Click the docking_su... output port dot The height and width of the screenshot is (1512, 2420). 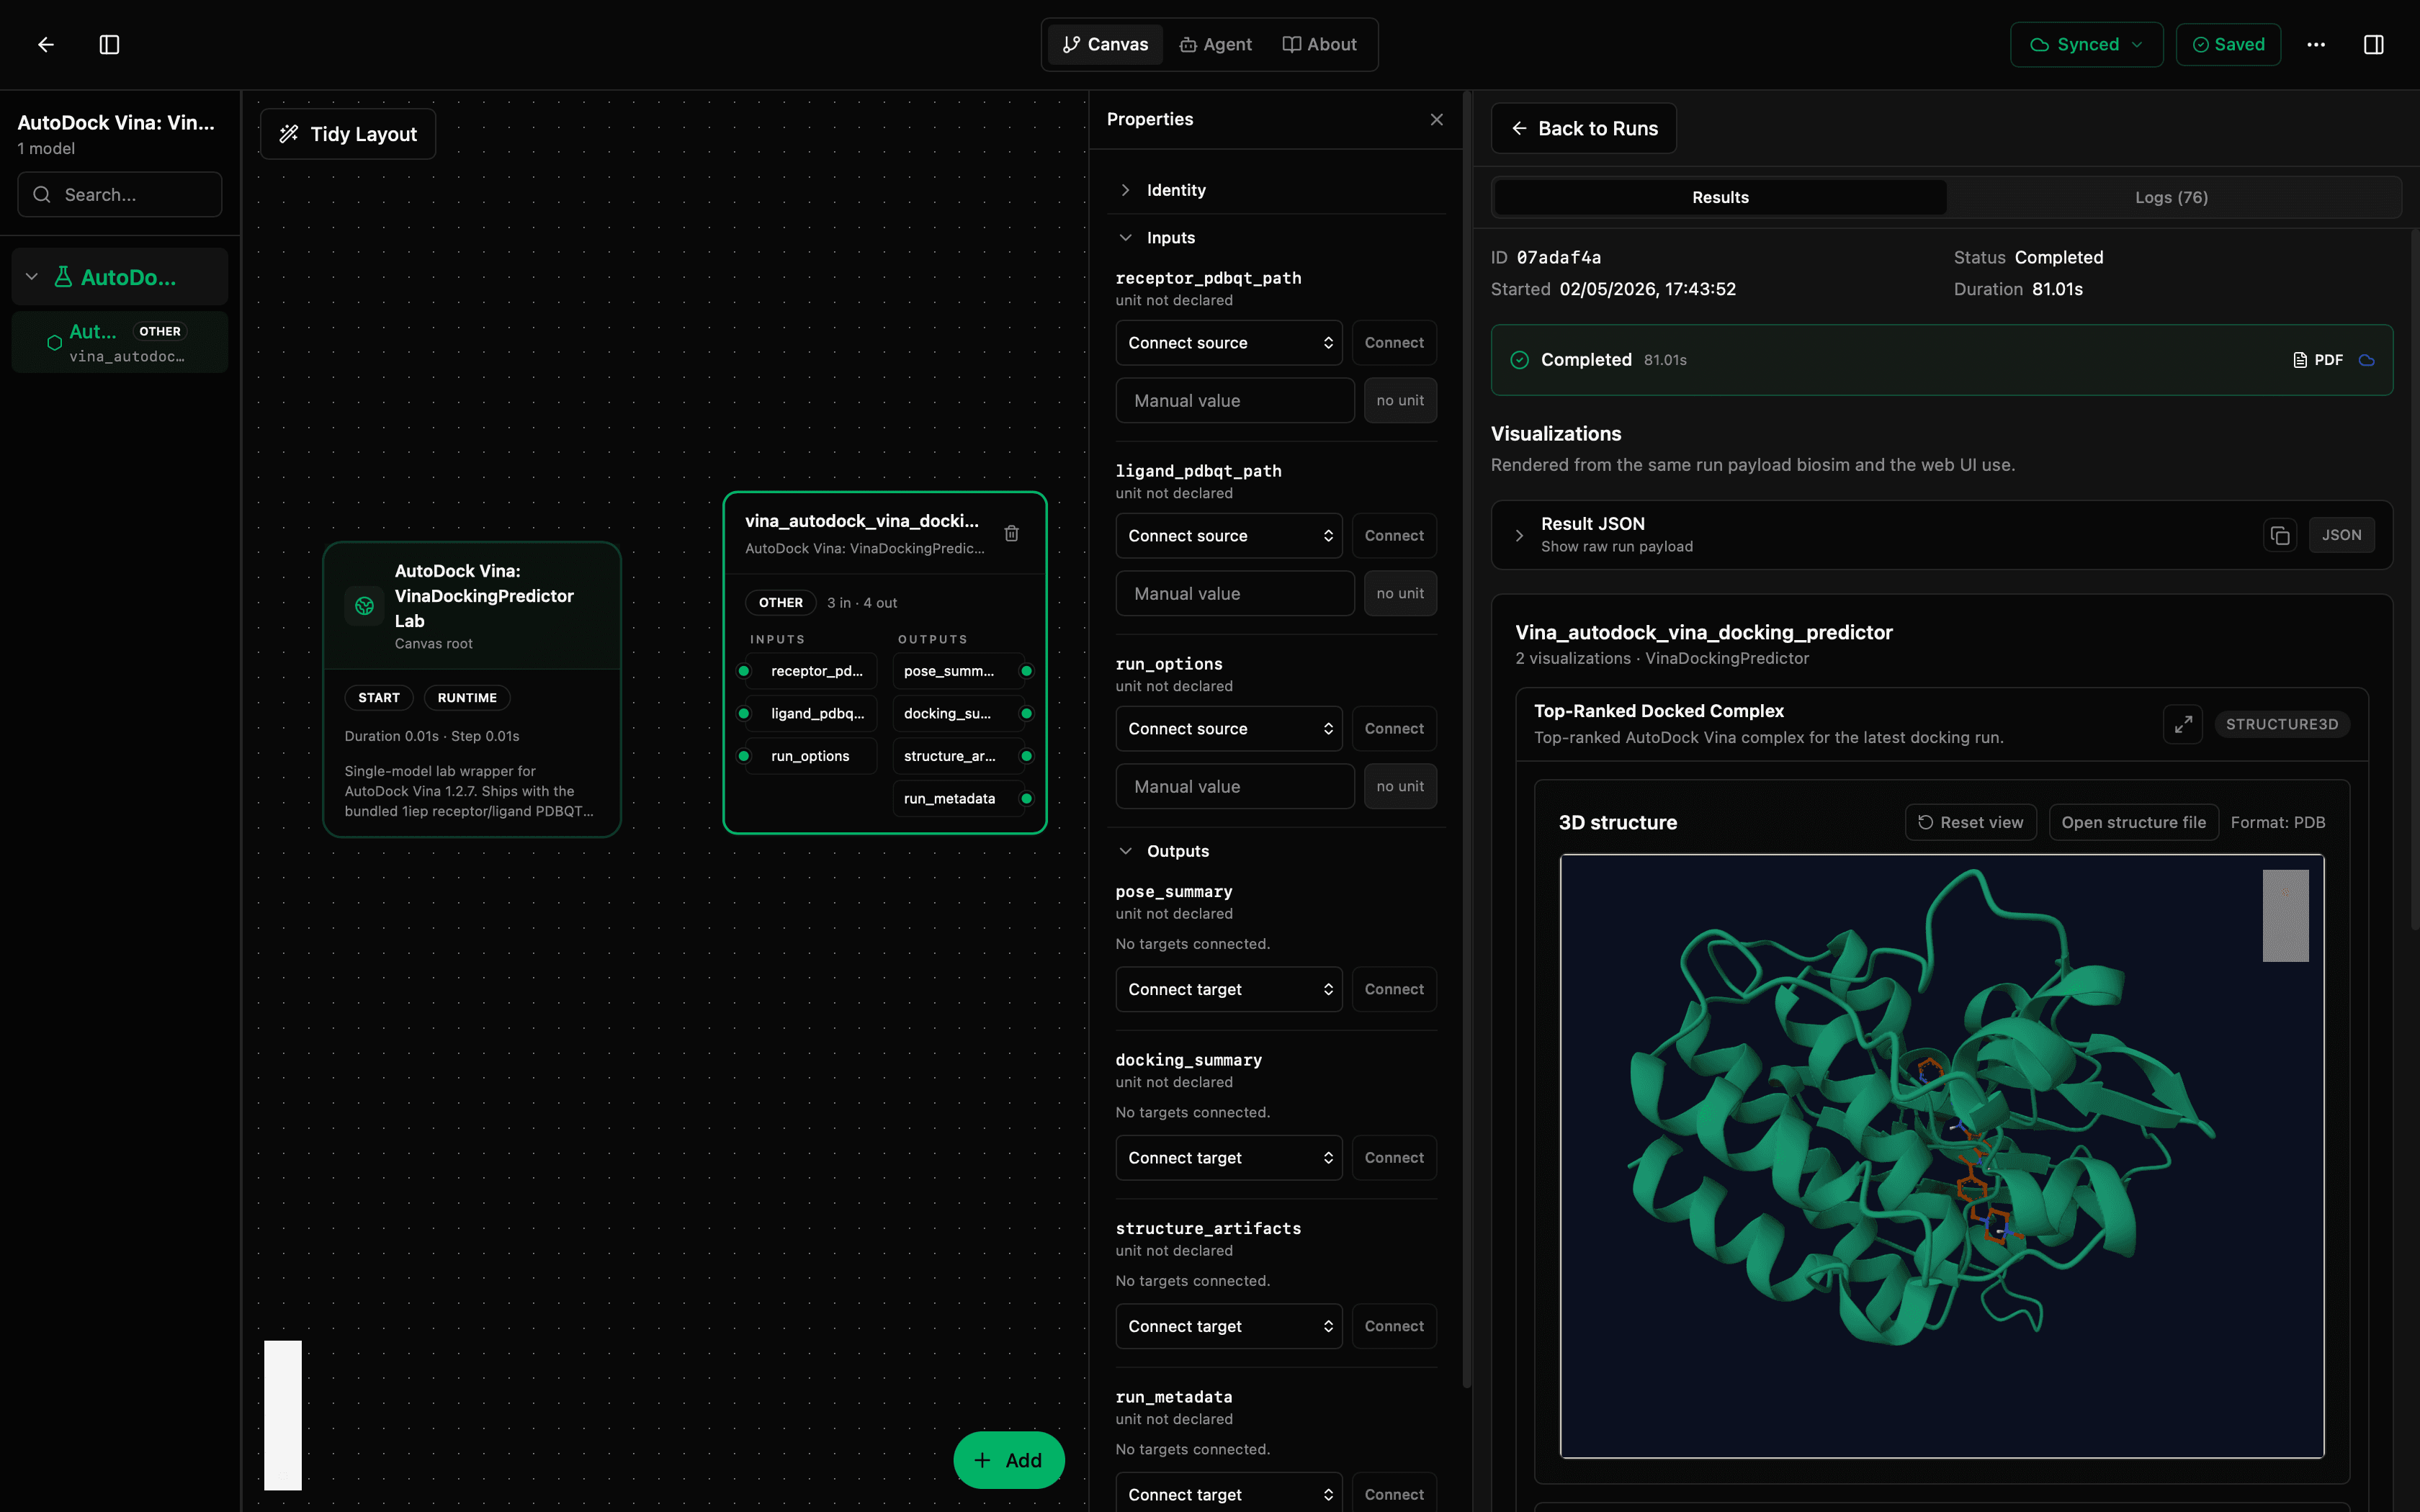1026,713
